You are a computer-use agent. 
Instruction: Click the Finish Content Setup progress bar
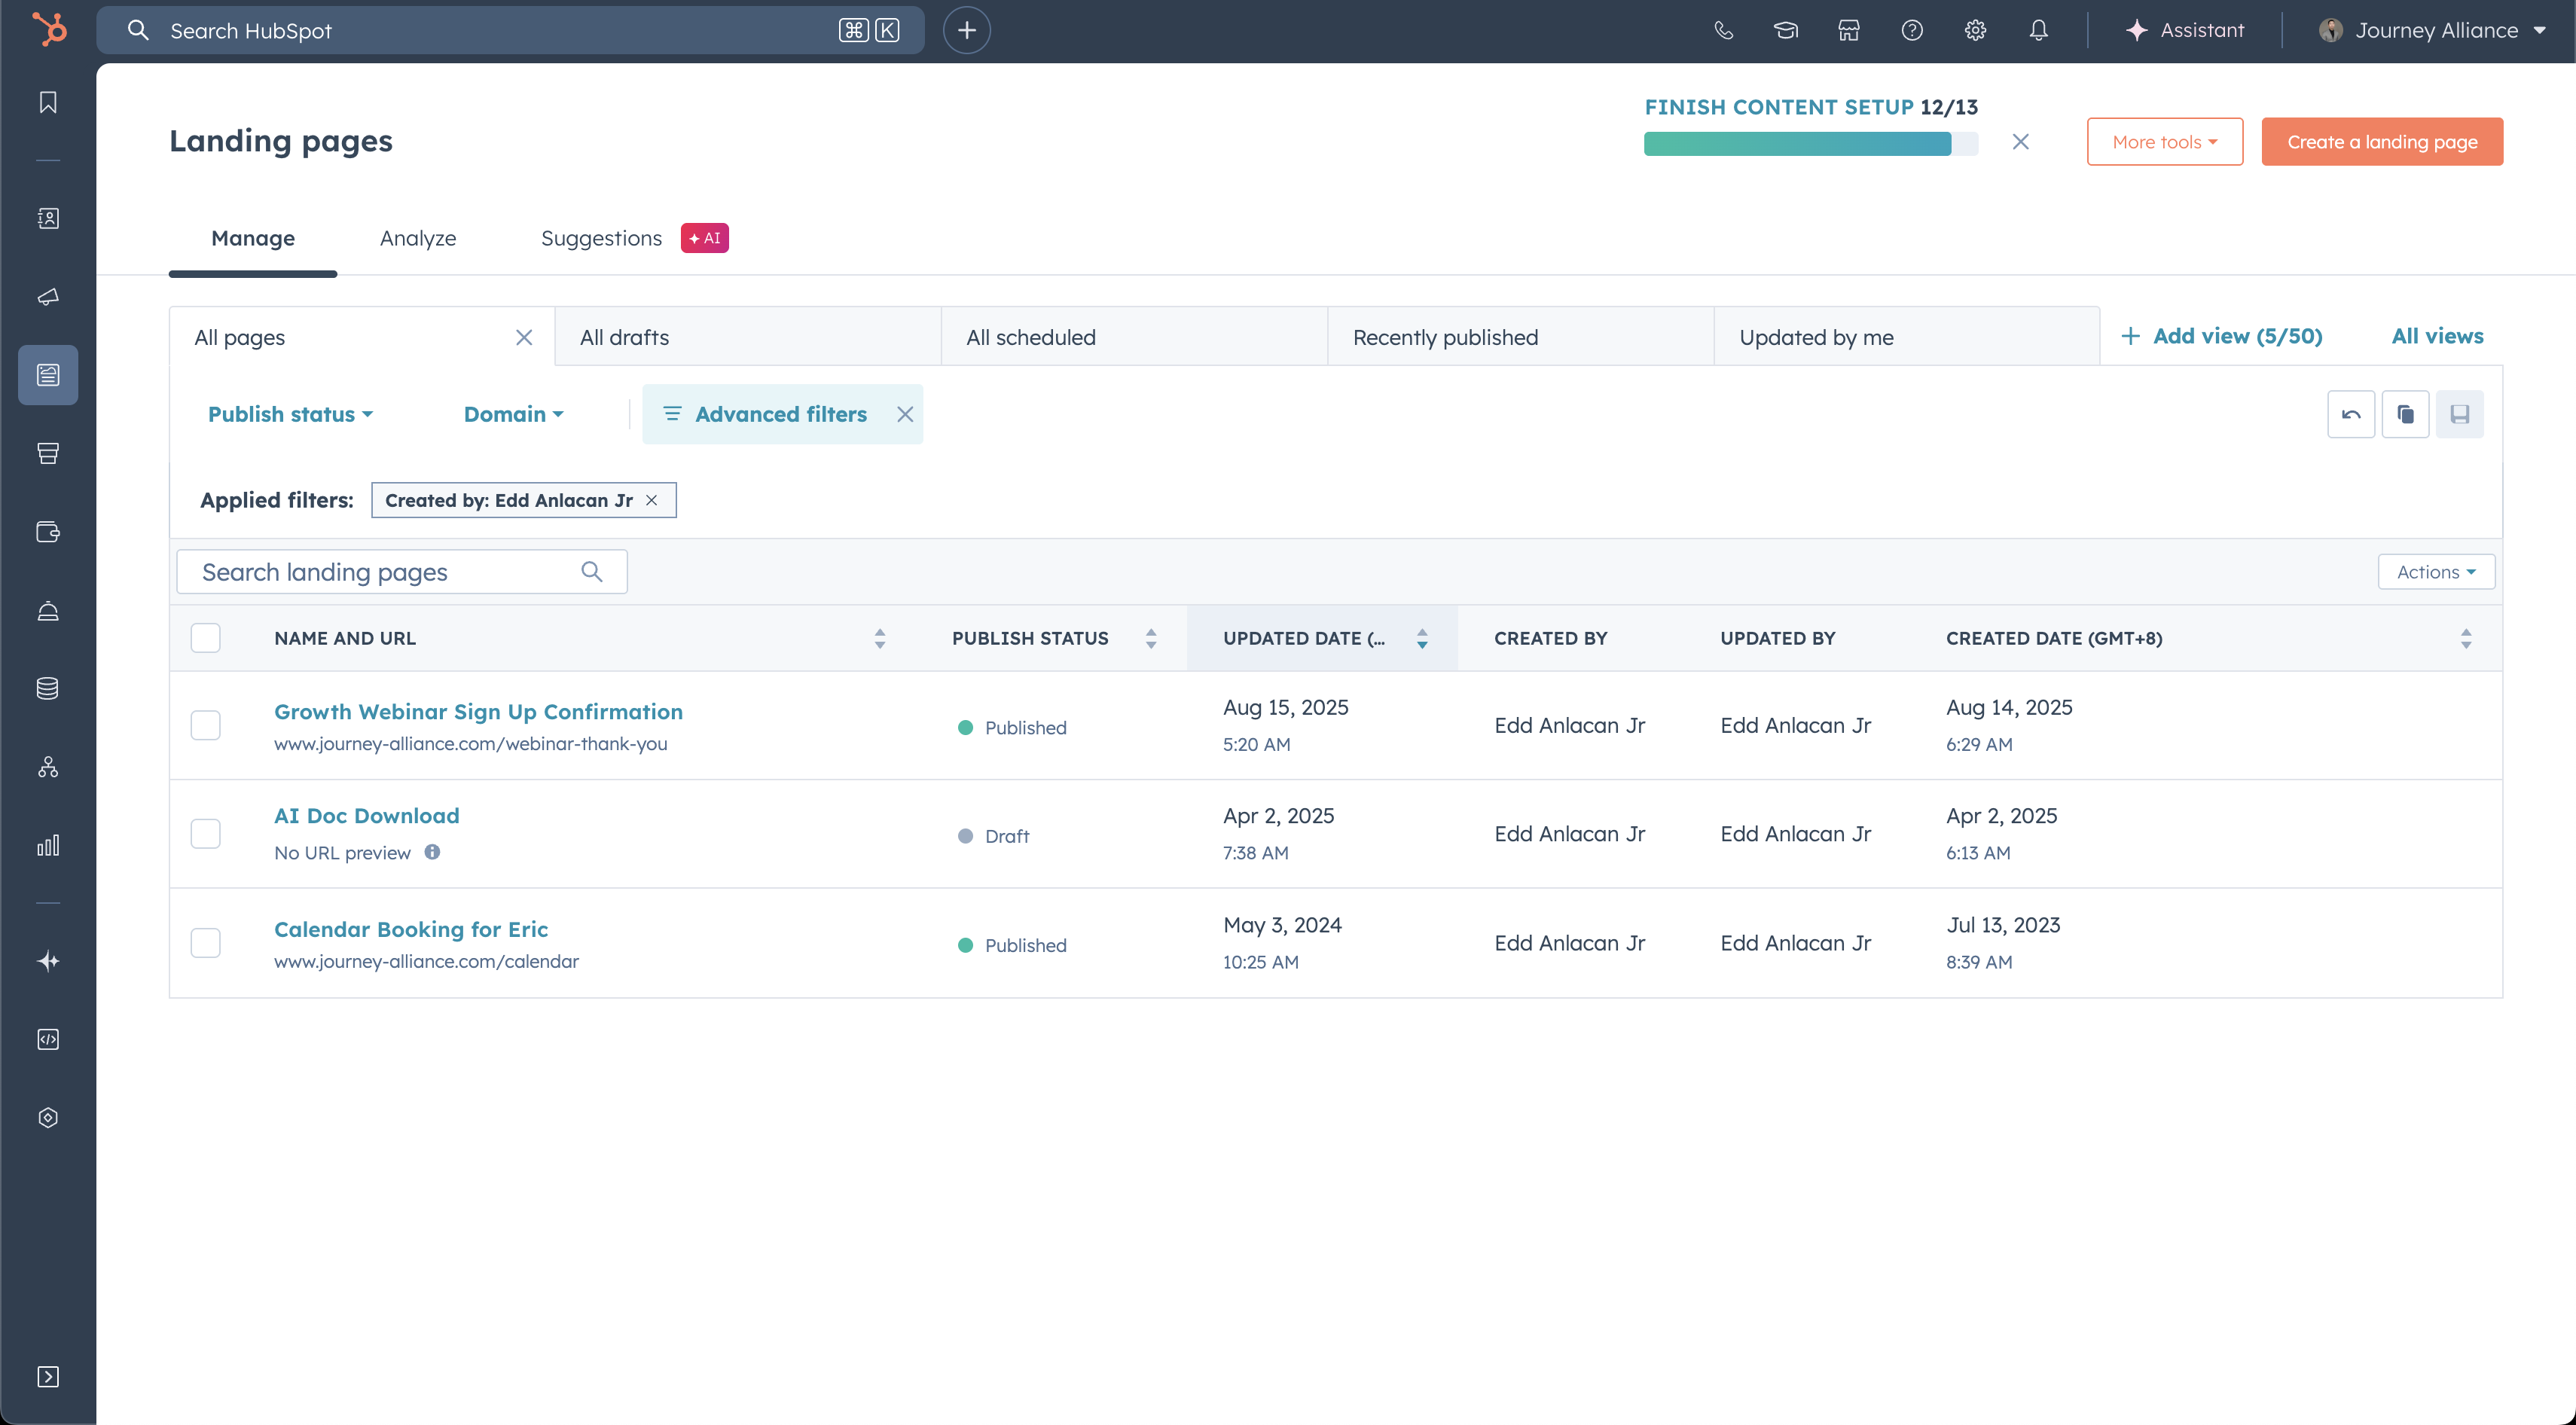1809,144
